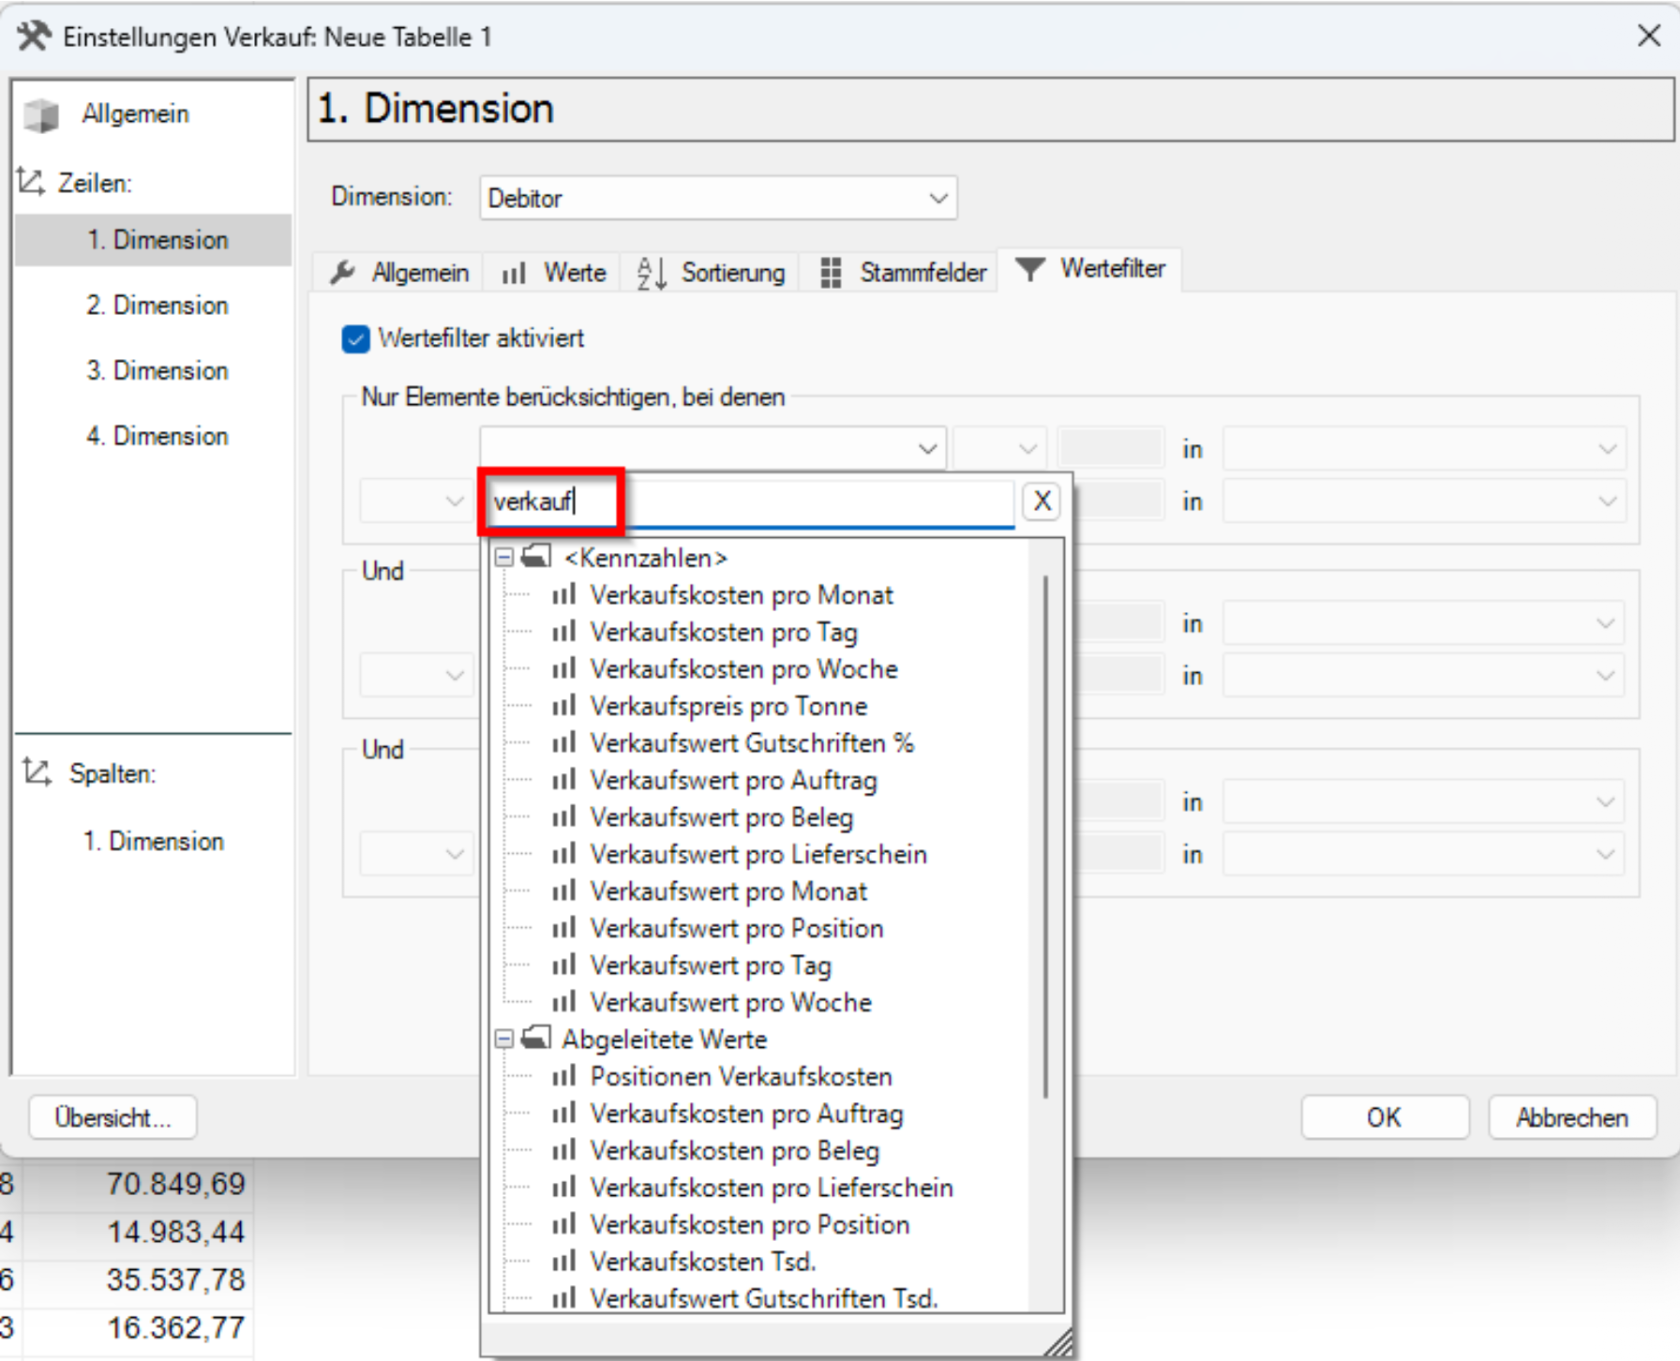Click the OK button

(1385, 1117)
